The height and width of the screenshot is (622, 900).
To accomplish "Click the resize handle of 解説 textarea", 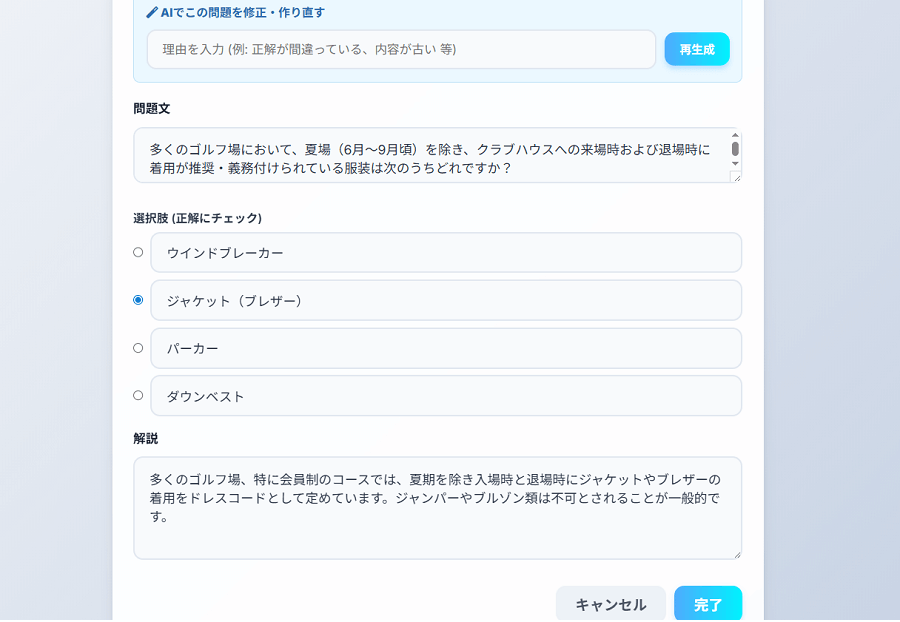I will coord(736,553).
